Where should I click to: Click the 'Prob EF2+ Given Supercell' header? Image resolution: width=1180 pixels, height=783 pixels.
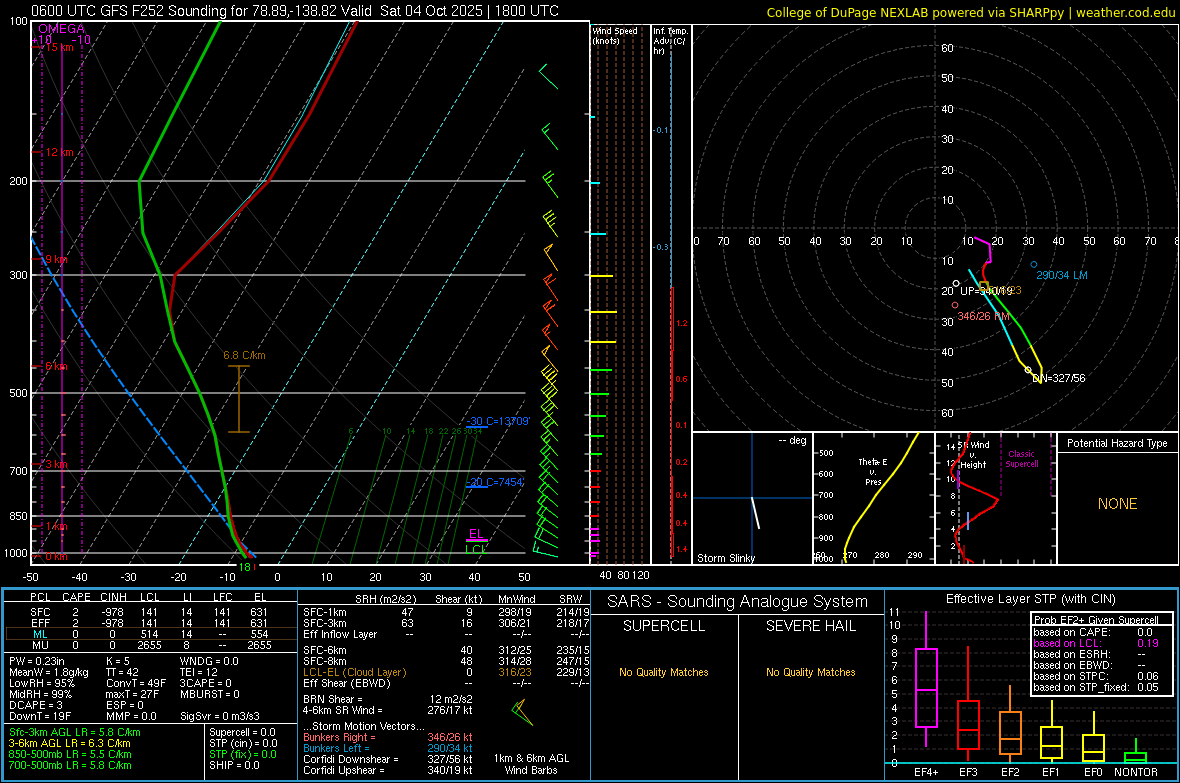coord(1096,620)
